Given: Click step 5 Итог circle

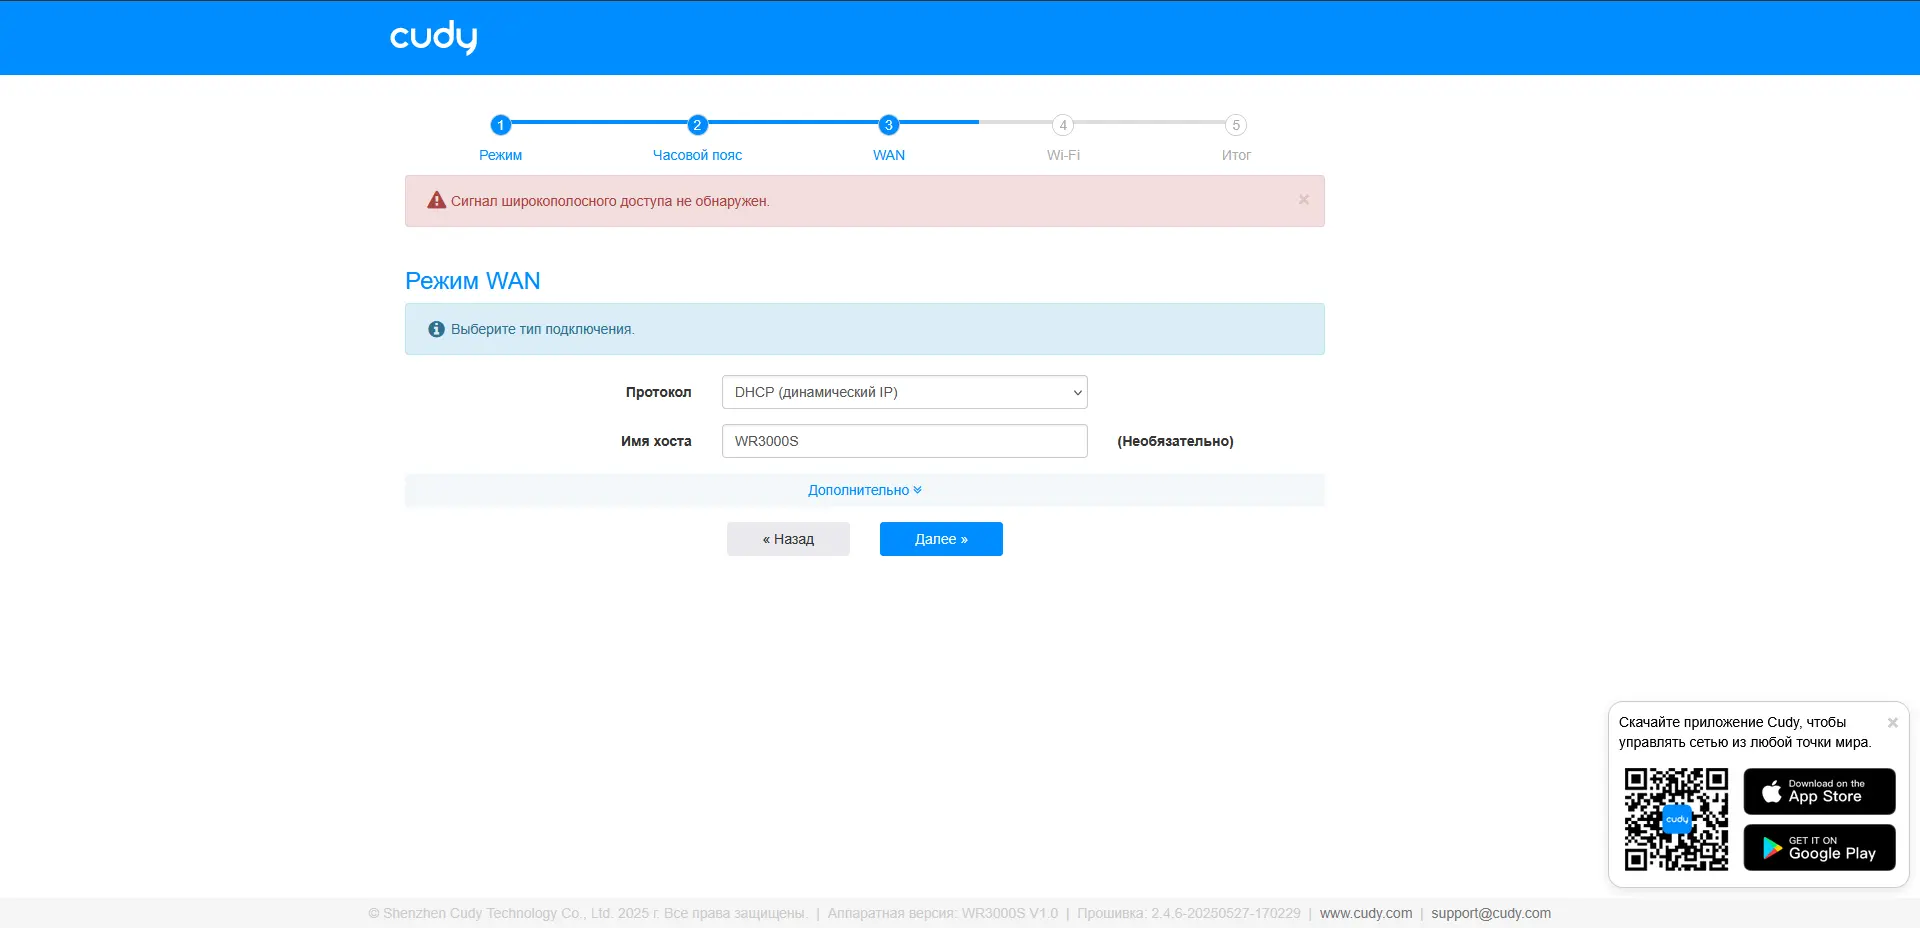Looking at the screenshot, I should coord(1236,125).
